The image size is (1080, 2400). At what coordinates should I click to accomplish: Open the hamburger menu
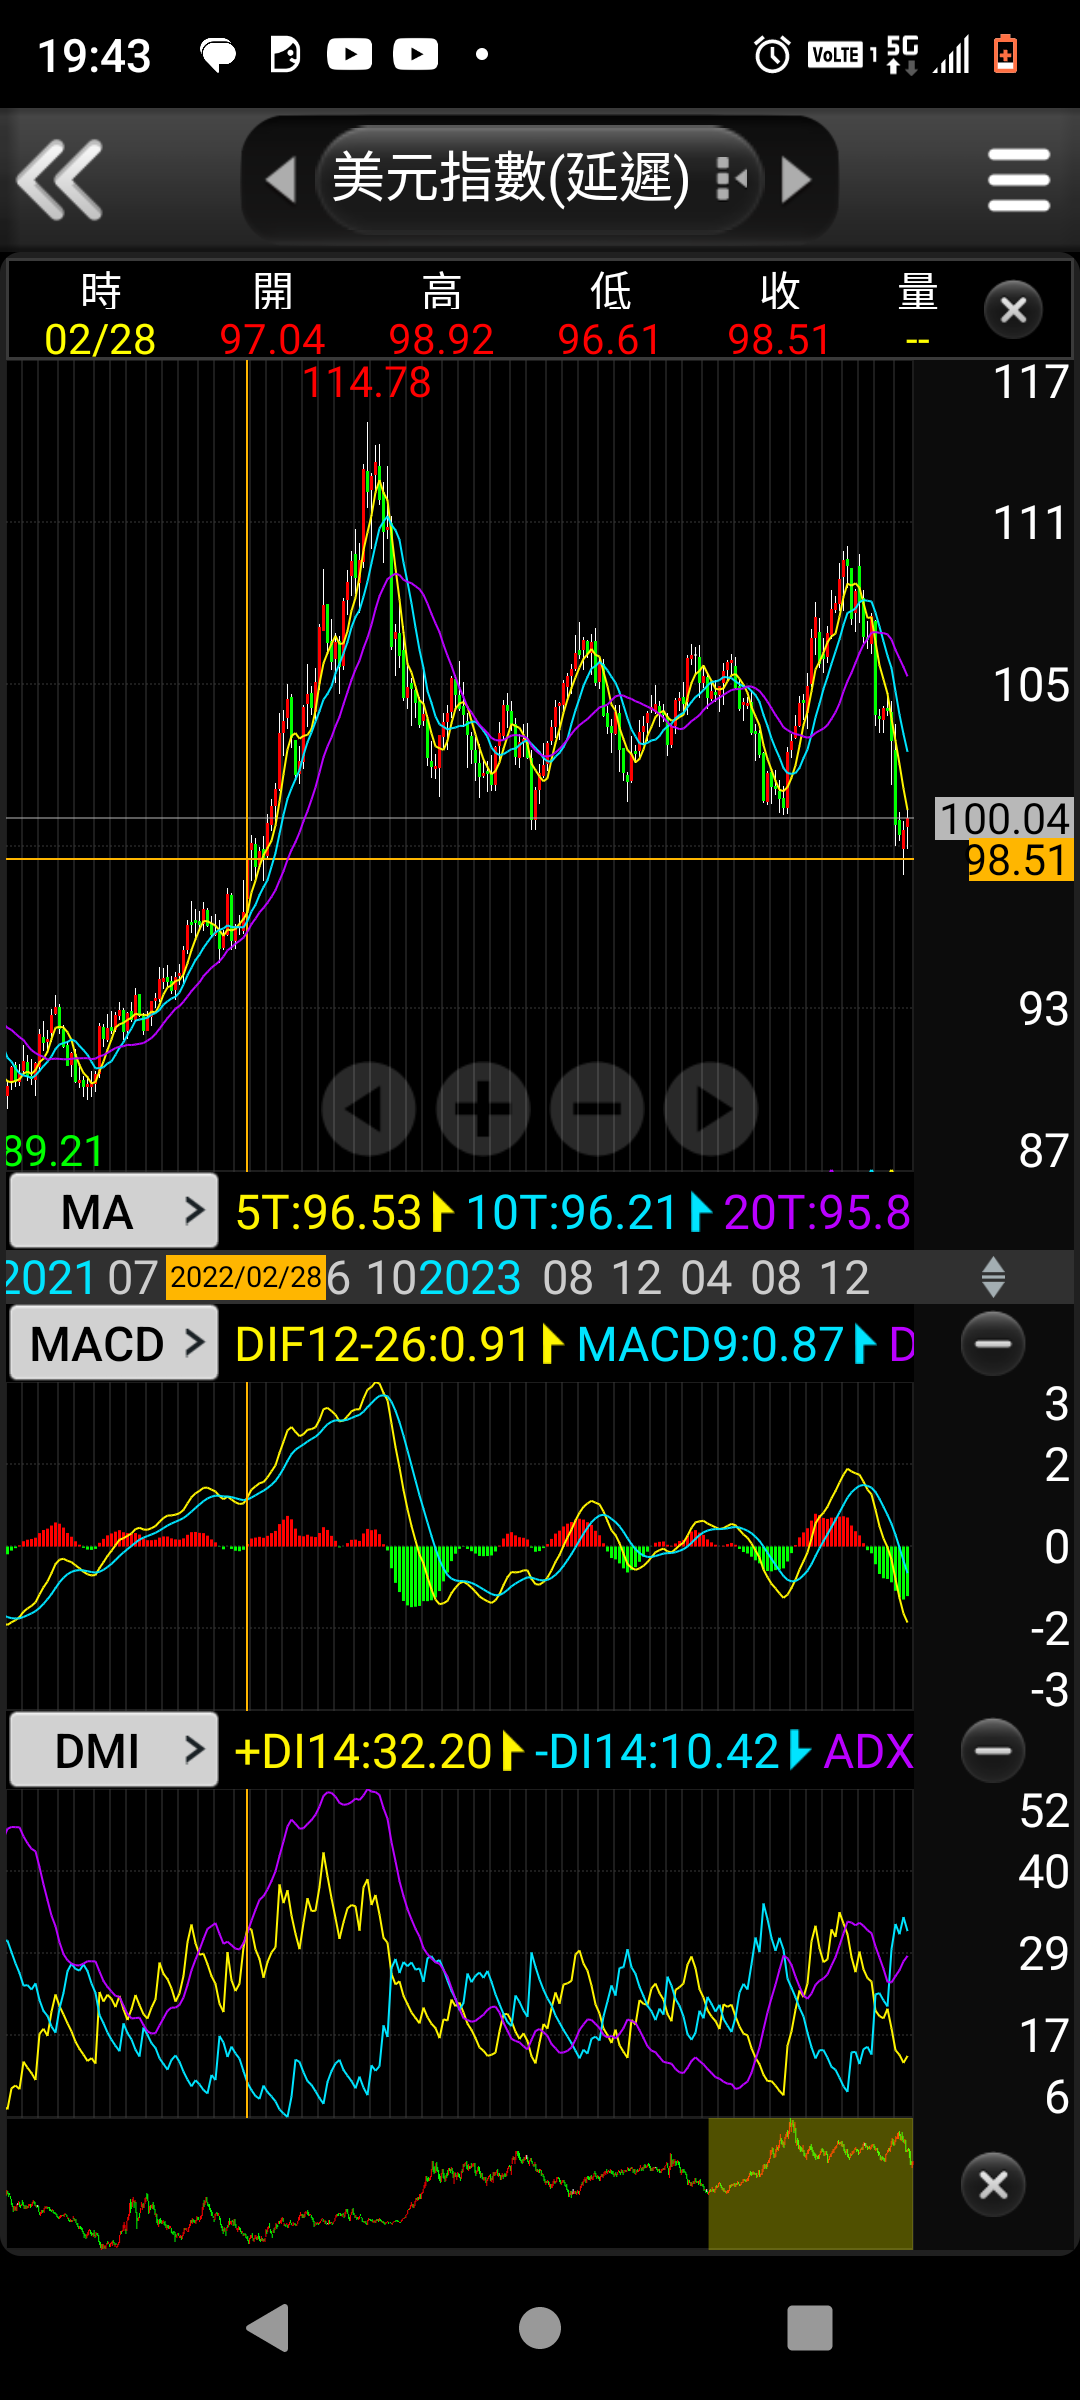[1018, 180]
